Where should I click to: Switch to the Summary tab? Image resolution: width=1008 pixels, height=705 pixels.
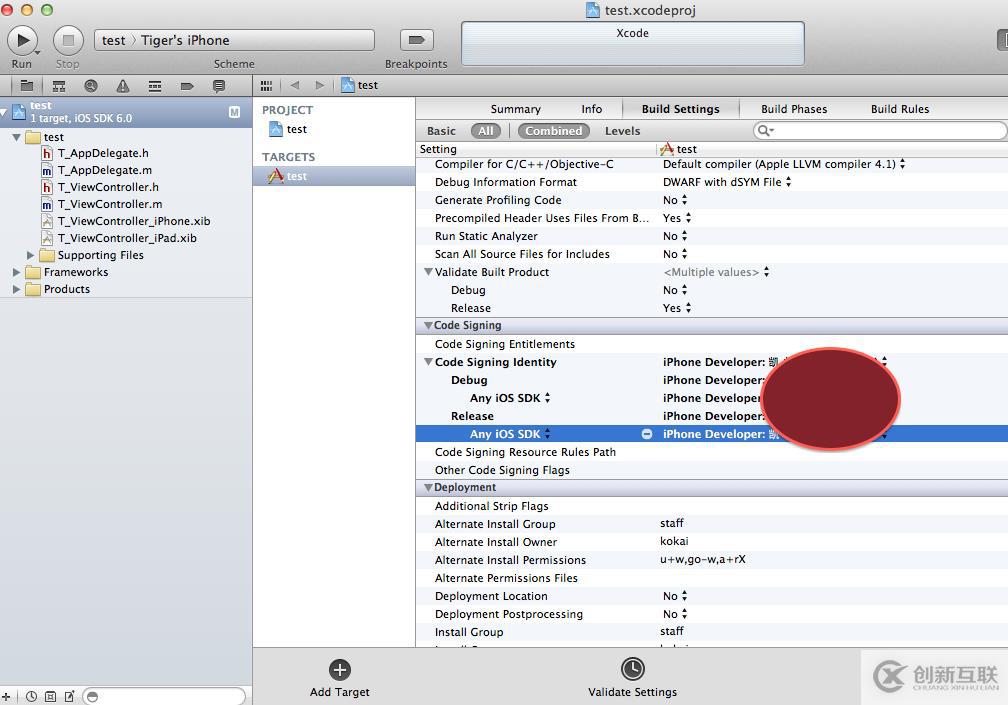pyautogui.click(x=516, y=109)
